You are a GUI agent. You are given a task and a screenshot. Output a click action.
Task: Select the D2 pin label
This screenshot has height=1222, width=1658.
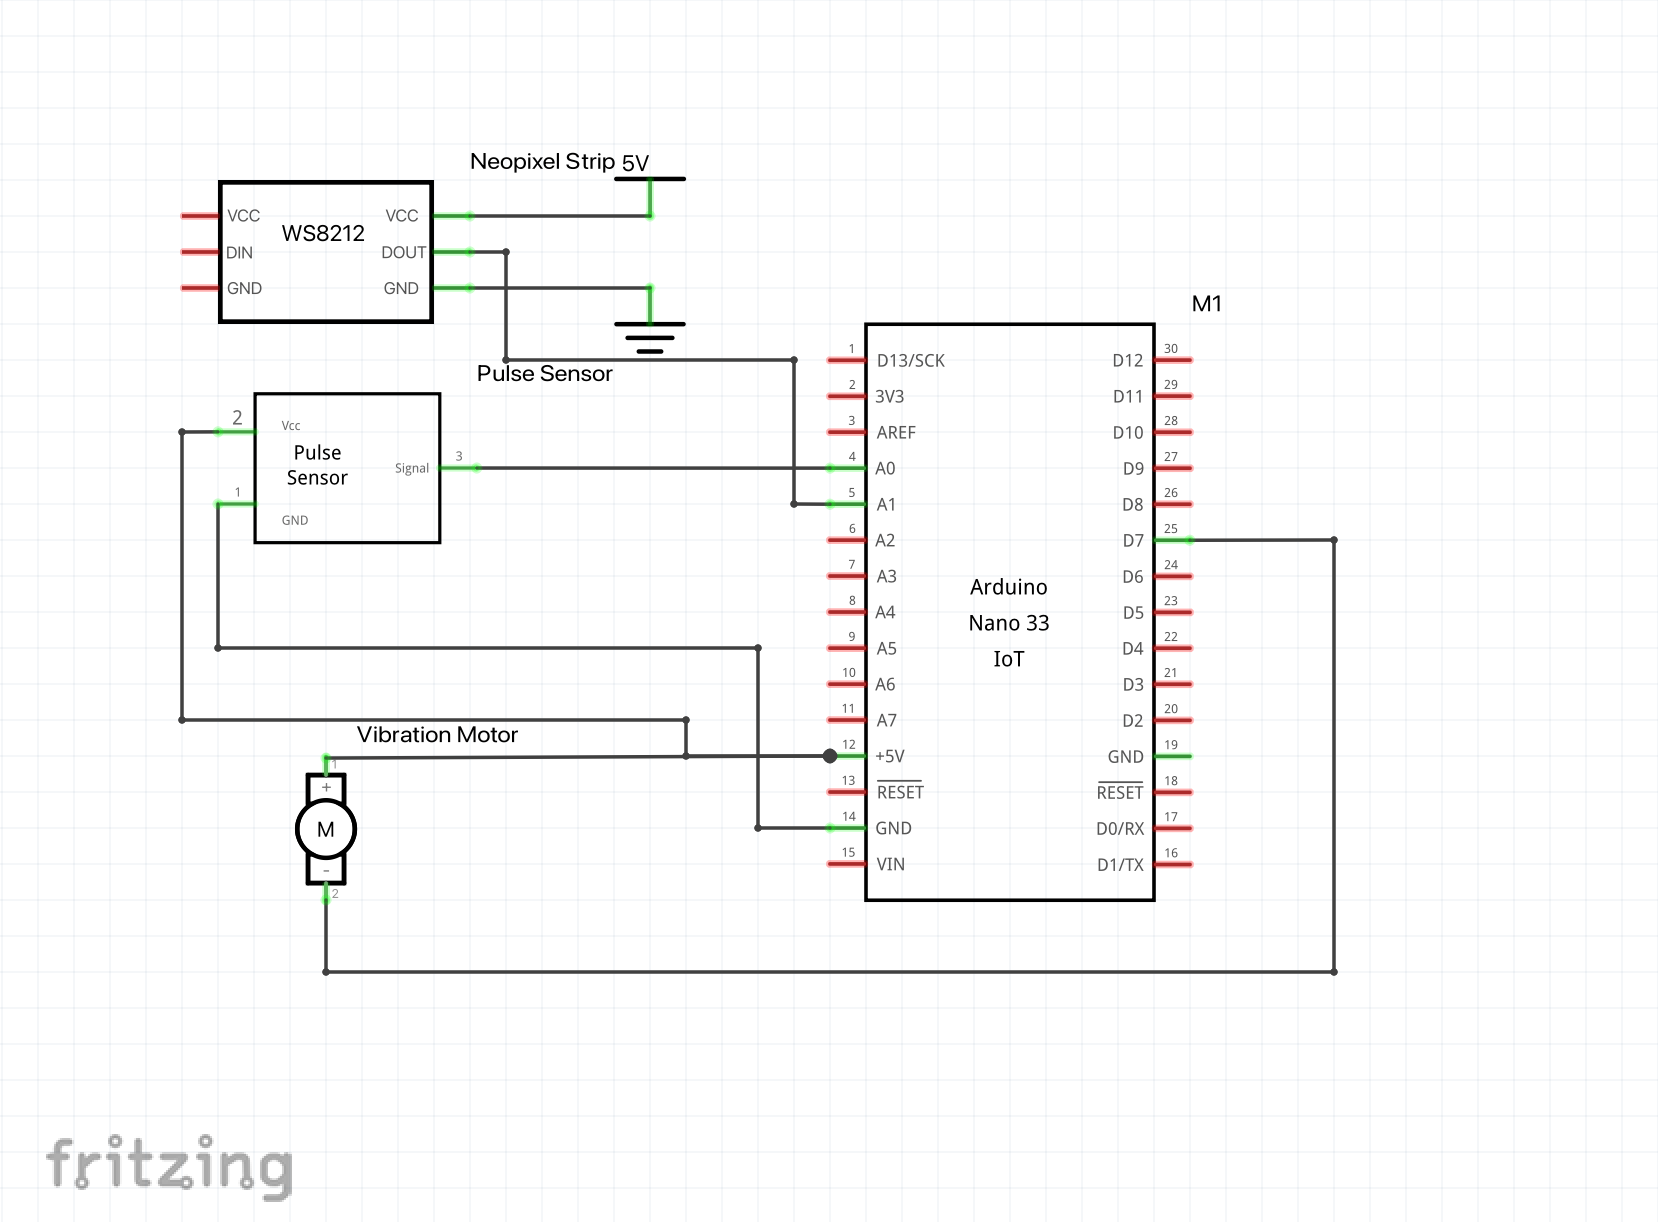[x=1133, y=720]
